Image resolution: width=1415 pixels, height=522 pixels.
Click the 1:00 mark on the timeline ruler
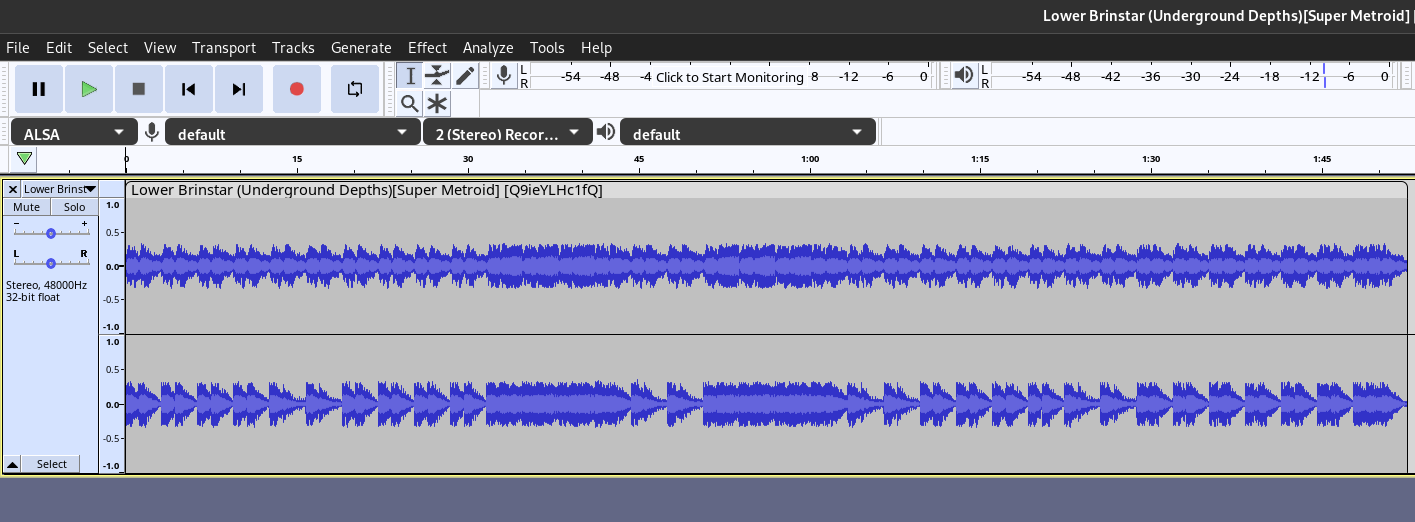(810, 160)
